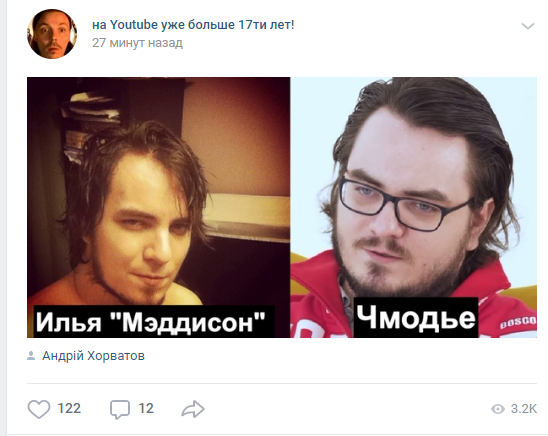Click the 3.2K views counter
Viewport: 548px width, 436px height.
524,409
